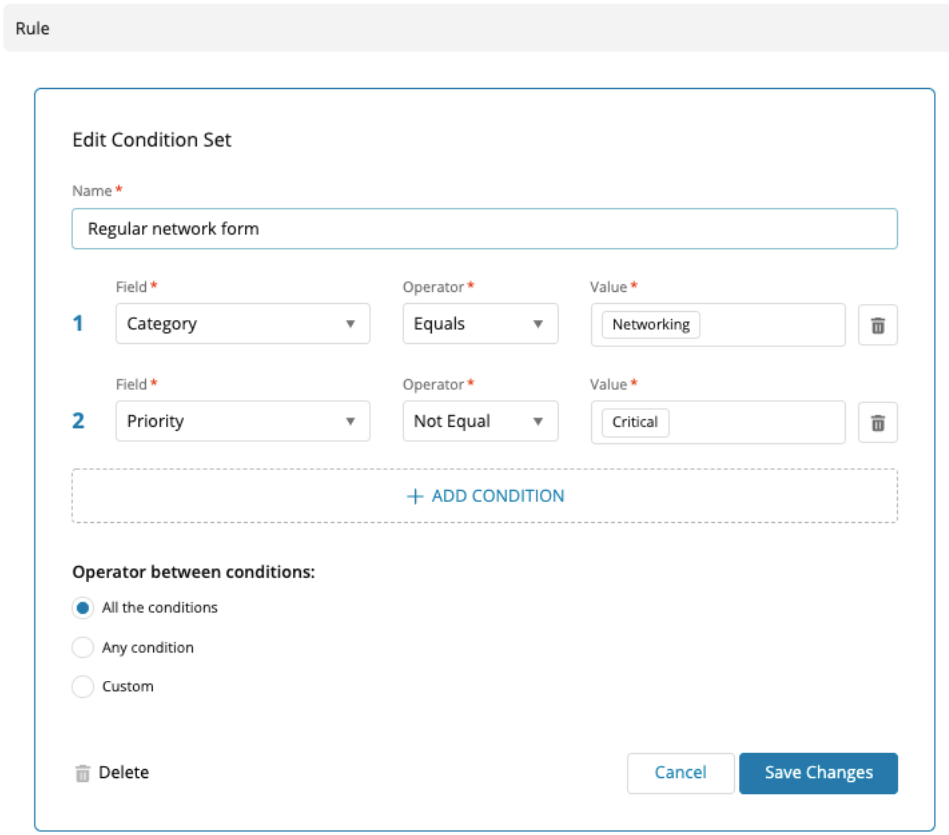This screenshot has height=835, width=949.
Task: Click the Save Changes button
Action: 818,773
